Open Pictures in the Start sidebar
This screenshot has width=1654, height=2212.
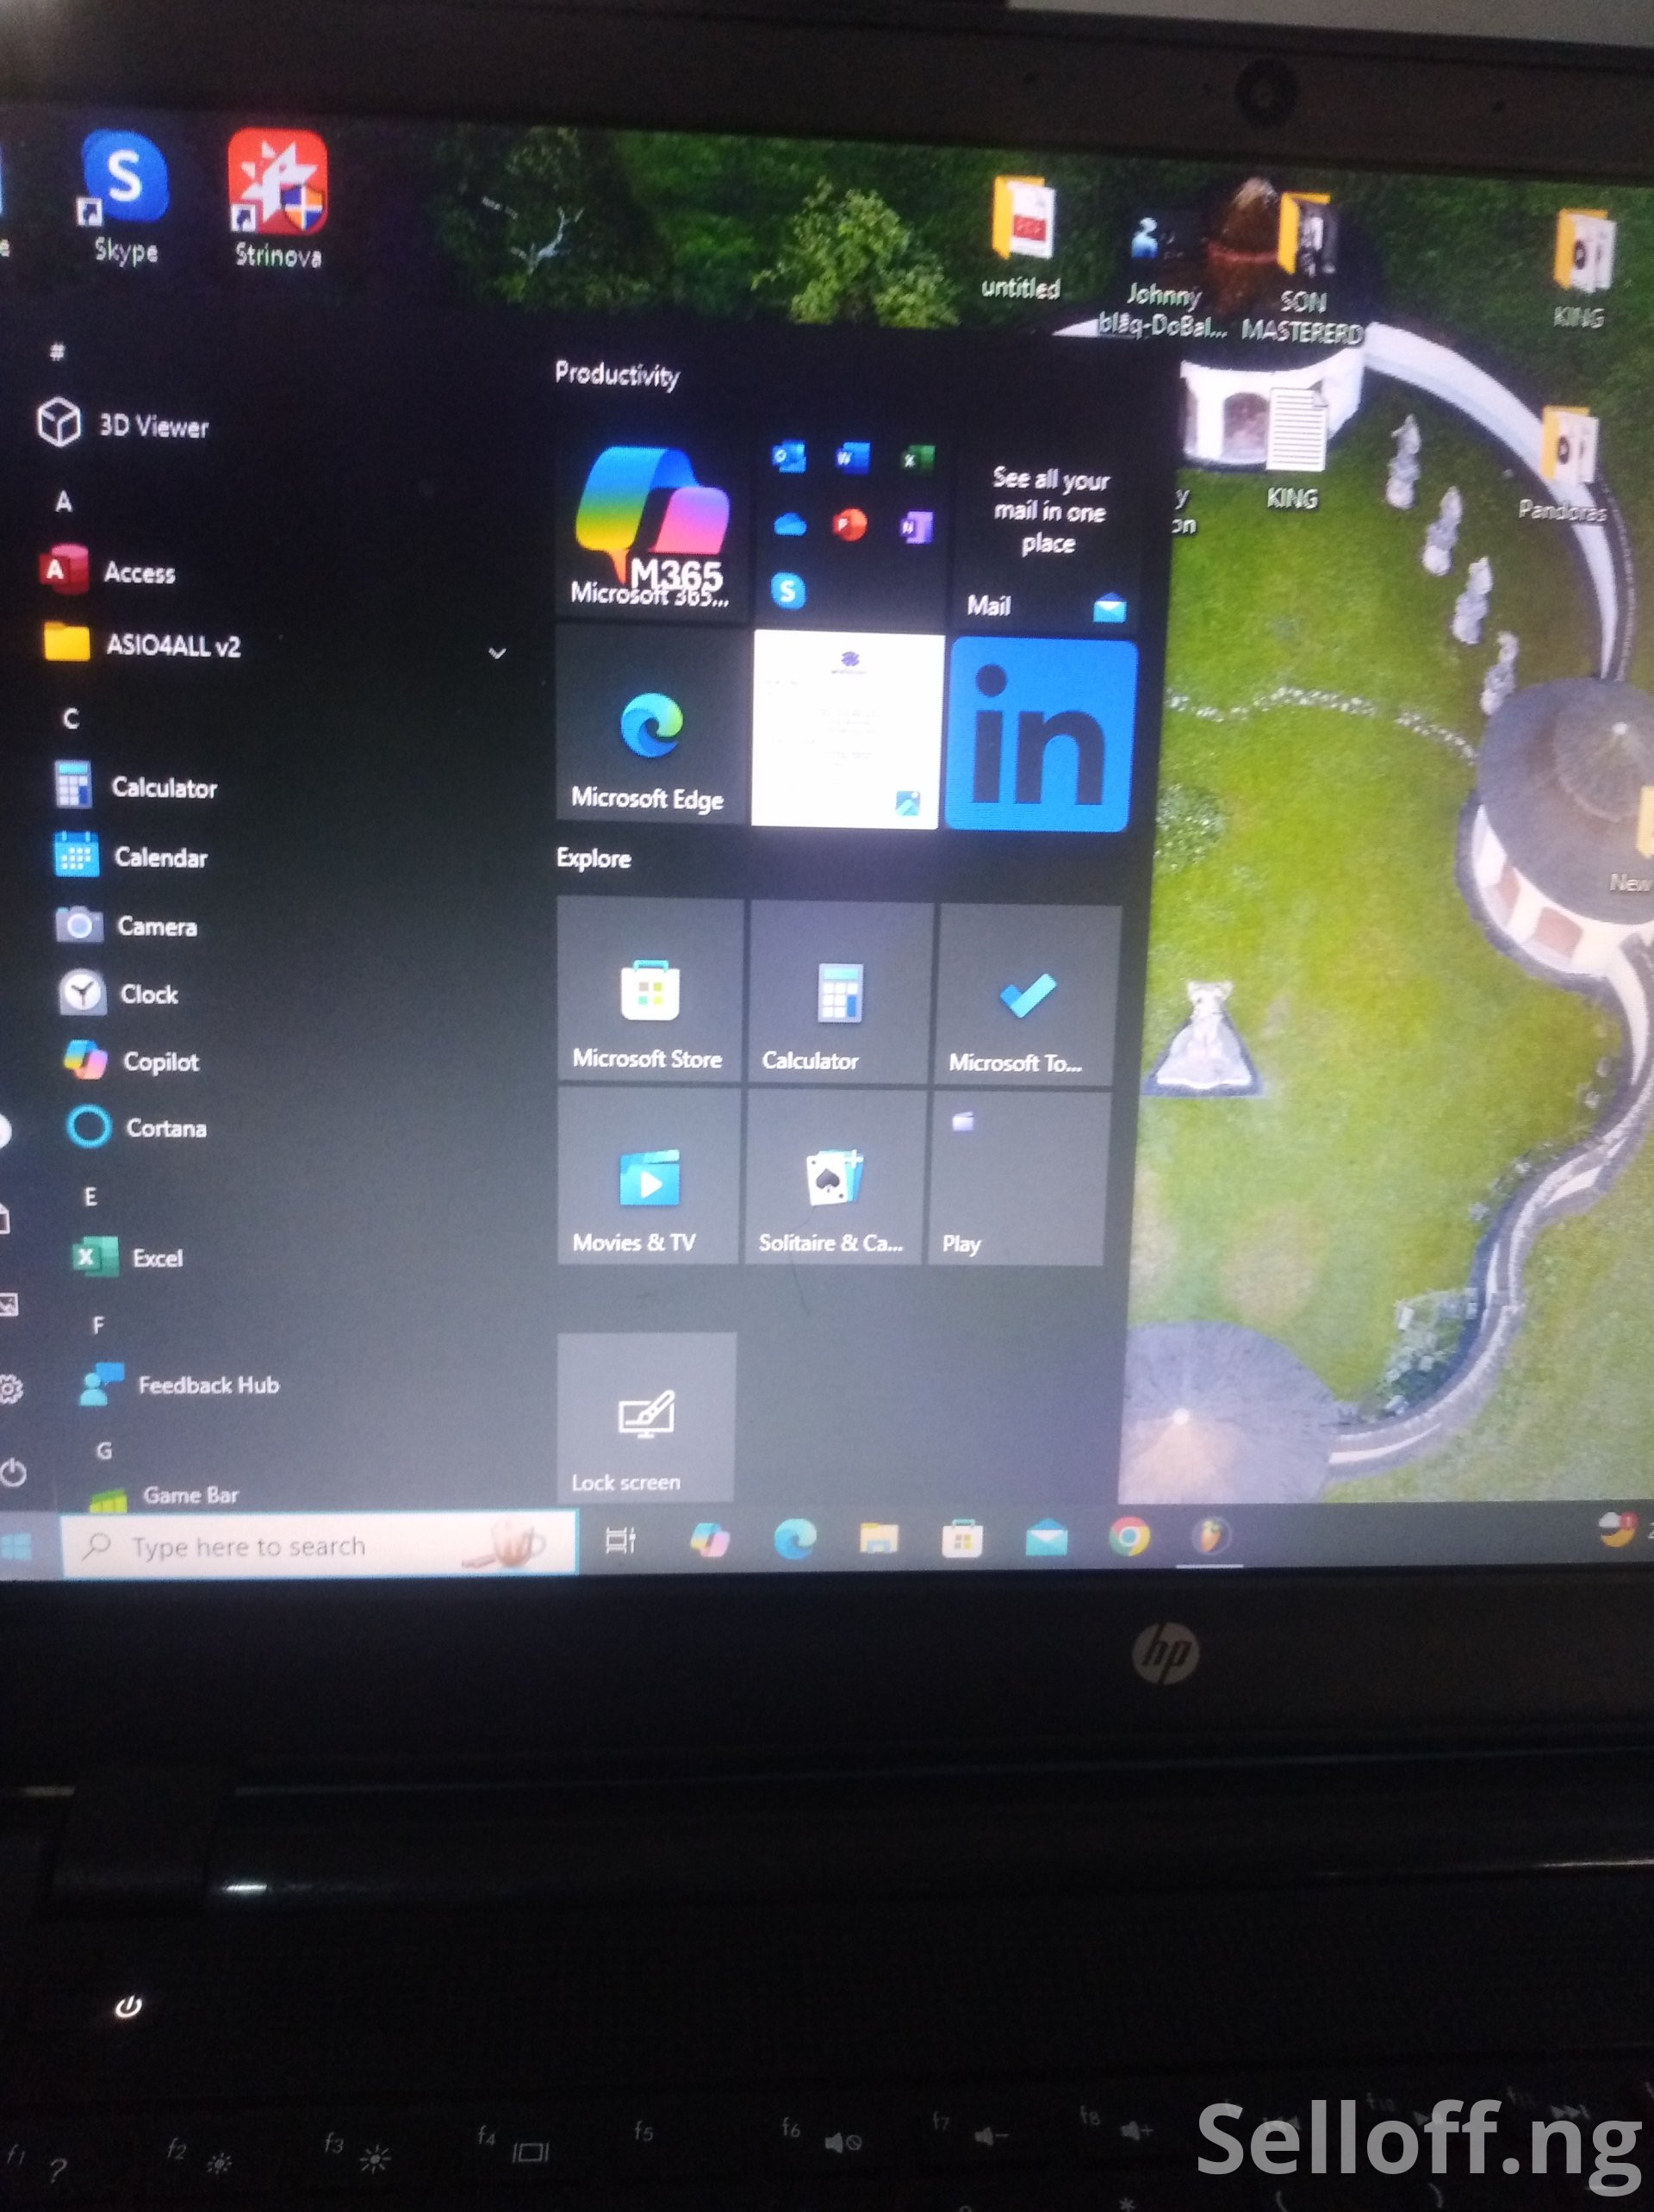point(8,1303)
